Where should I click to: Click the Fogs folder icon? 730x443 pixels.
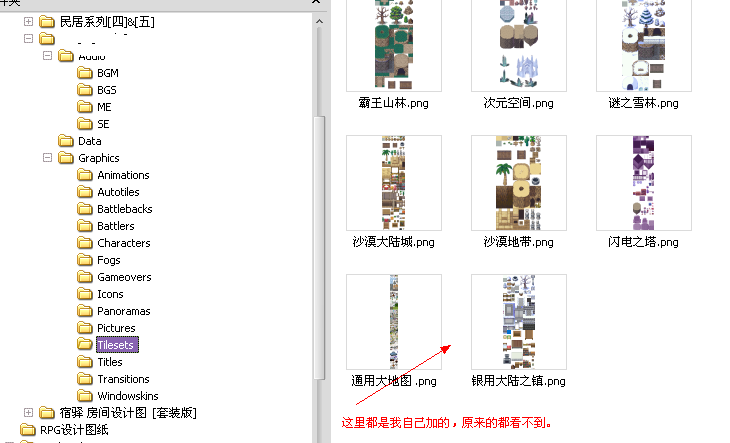[x=85, y=260]
